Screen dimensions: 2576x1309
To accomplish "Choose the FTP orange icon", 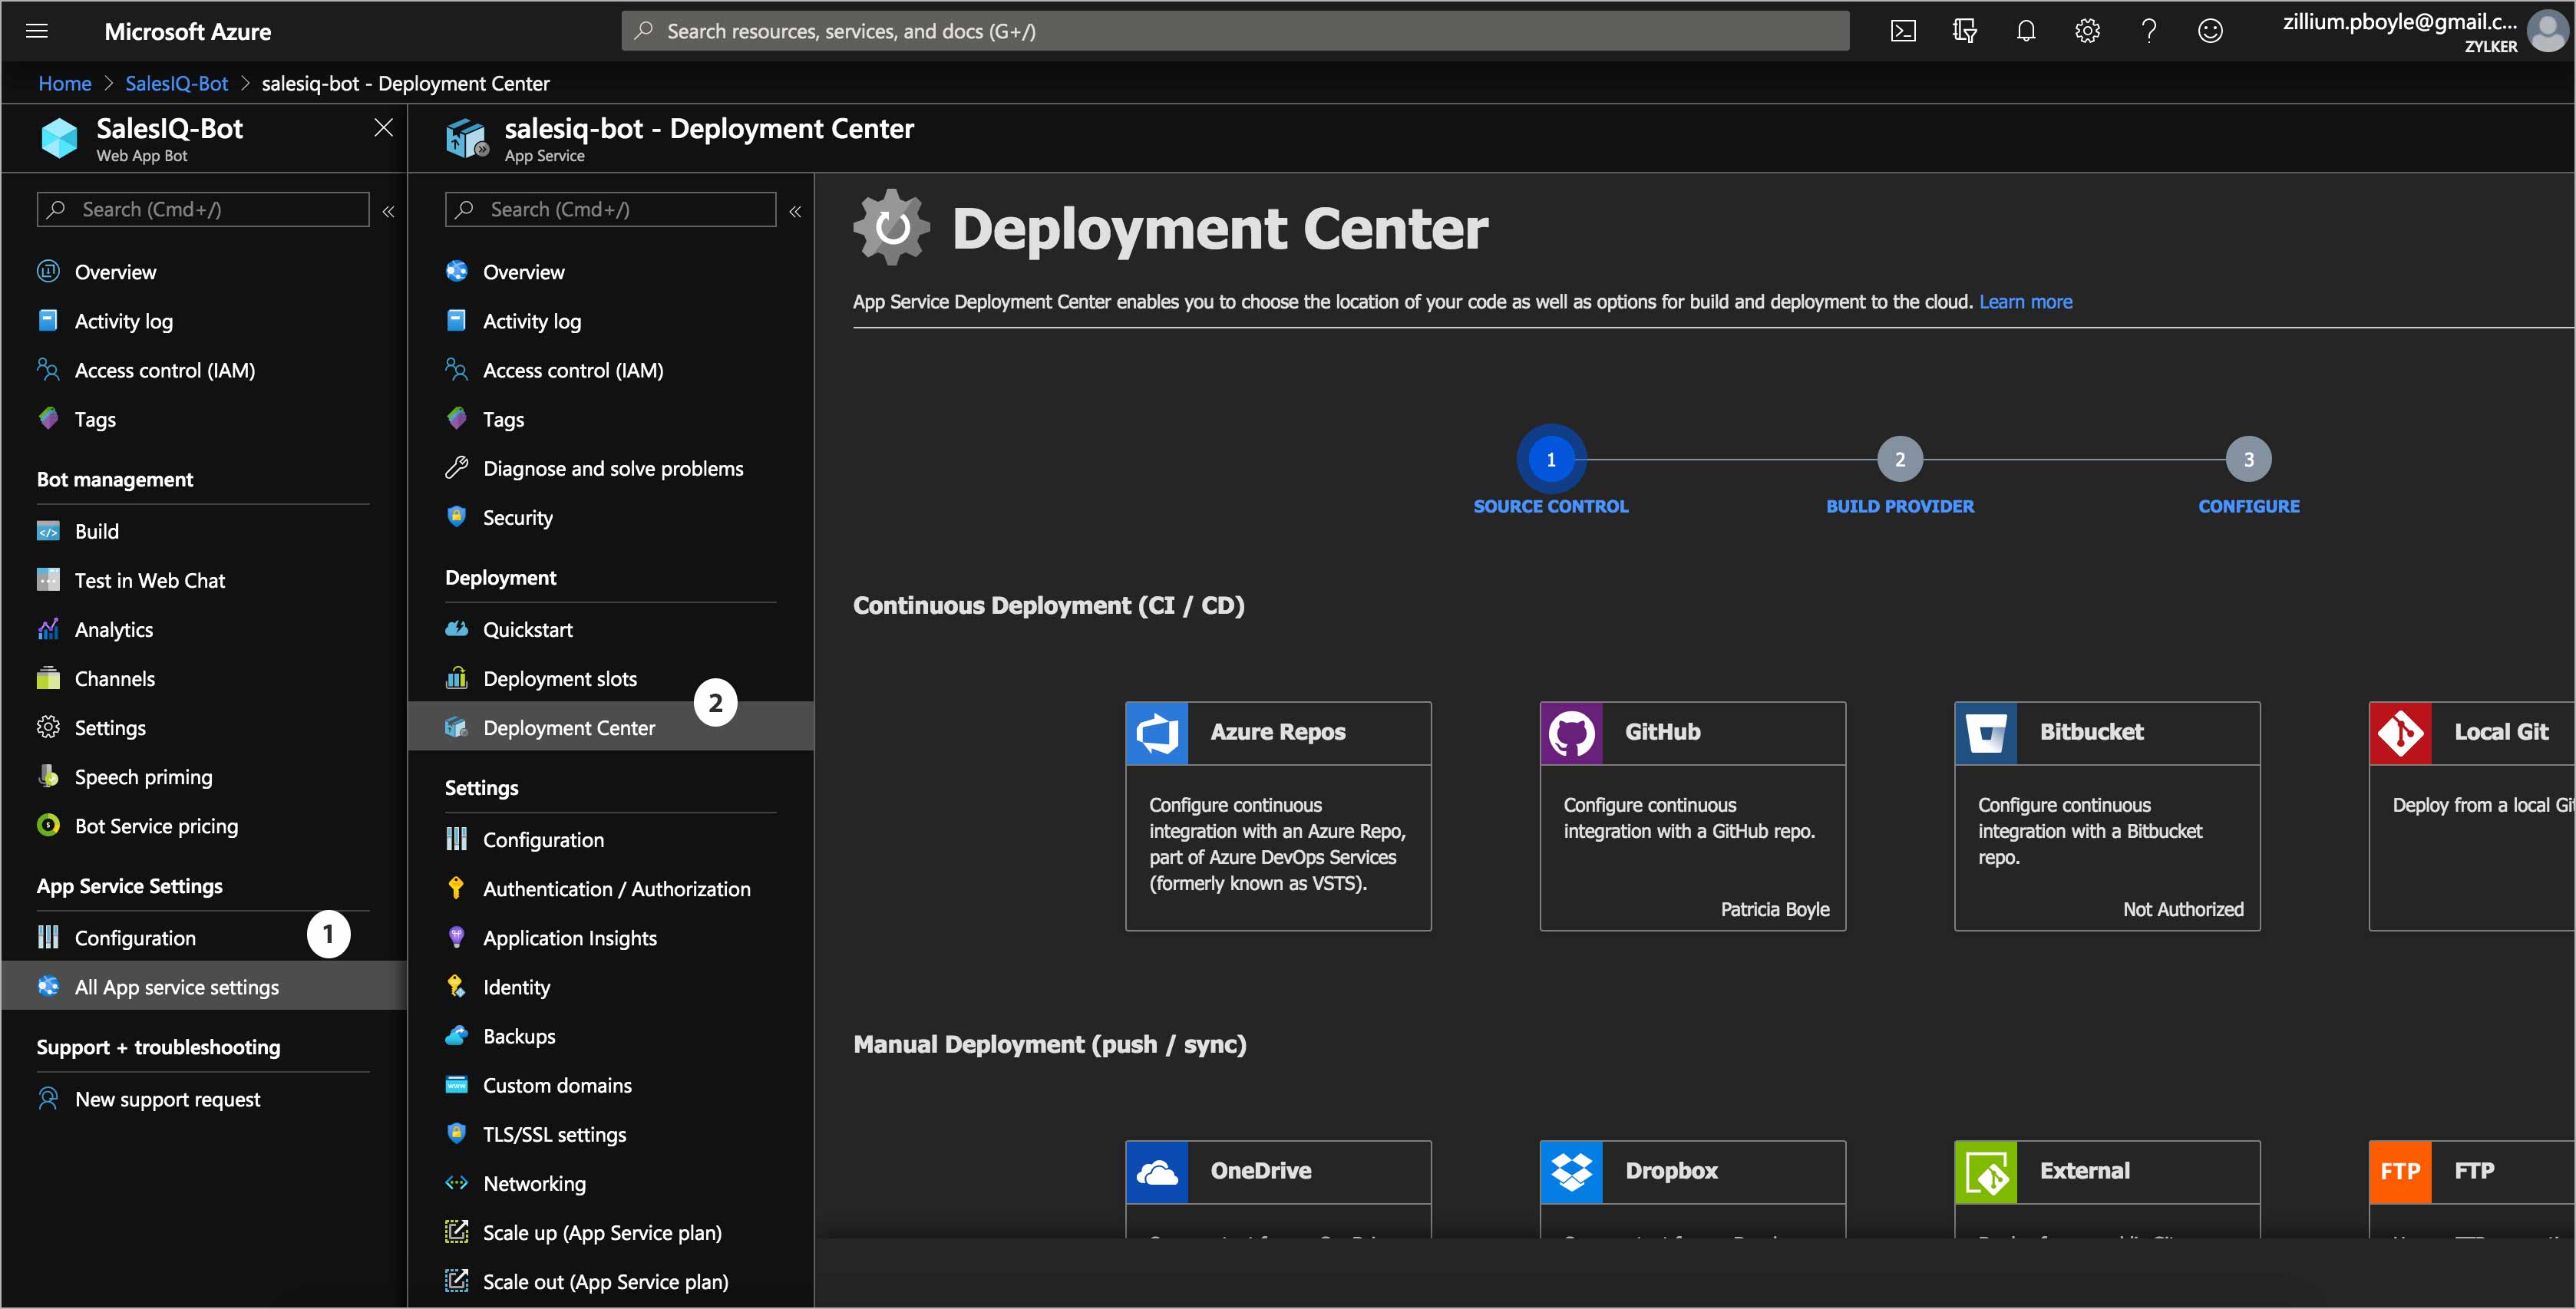I will click(2401, 1172).
